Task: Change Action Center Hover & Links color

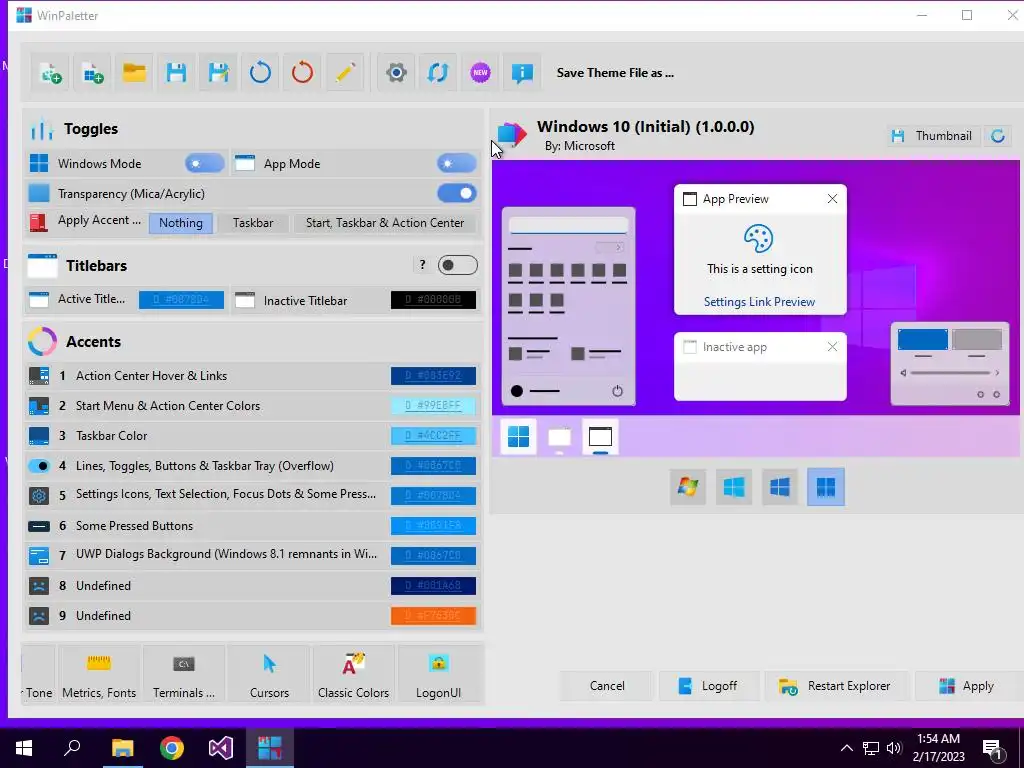Action: (433, 376)
